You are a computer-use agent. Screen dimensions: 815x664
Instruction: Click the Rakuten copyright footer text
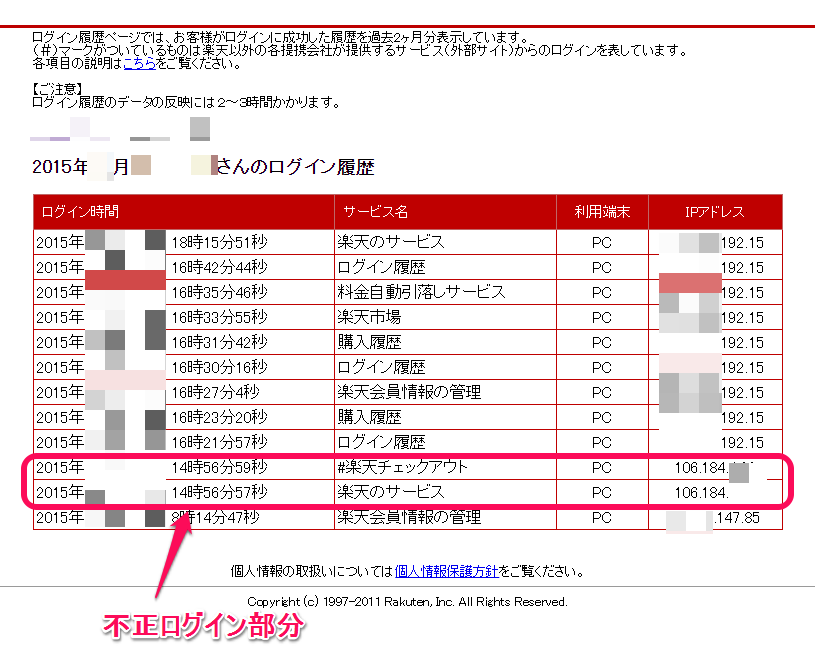408,602
